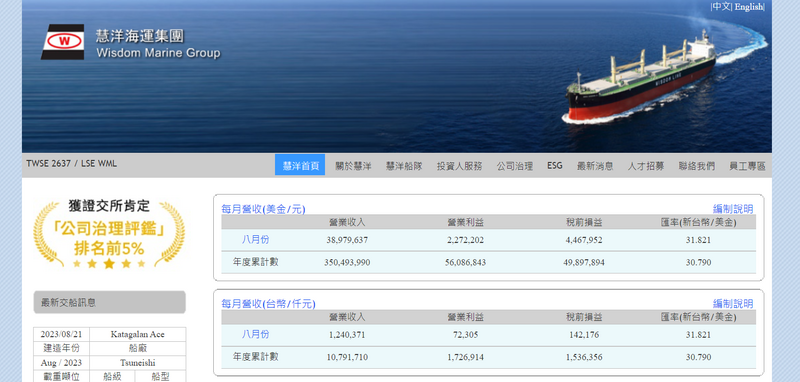Select the TWD revenue 1,240,371
Image resolution: width=800 pixels, height=382 pixels.
347,335
